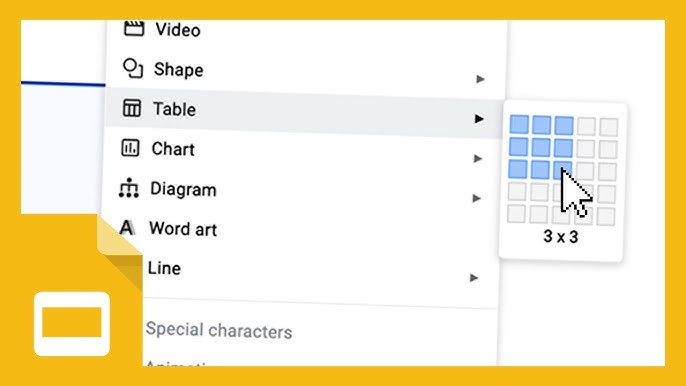Choose the Special characters entry

point(219,330)
